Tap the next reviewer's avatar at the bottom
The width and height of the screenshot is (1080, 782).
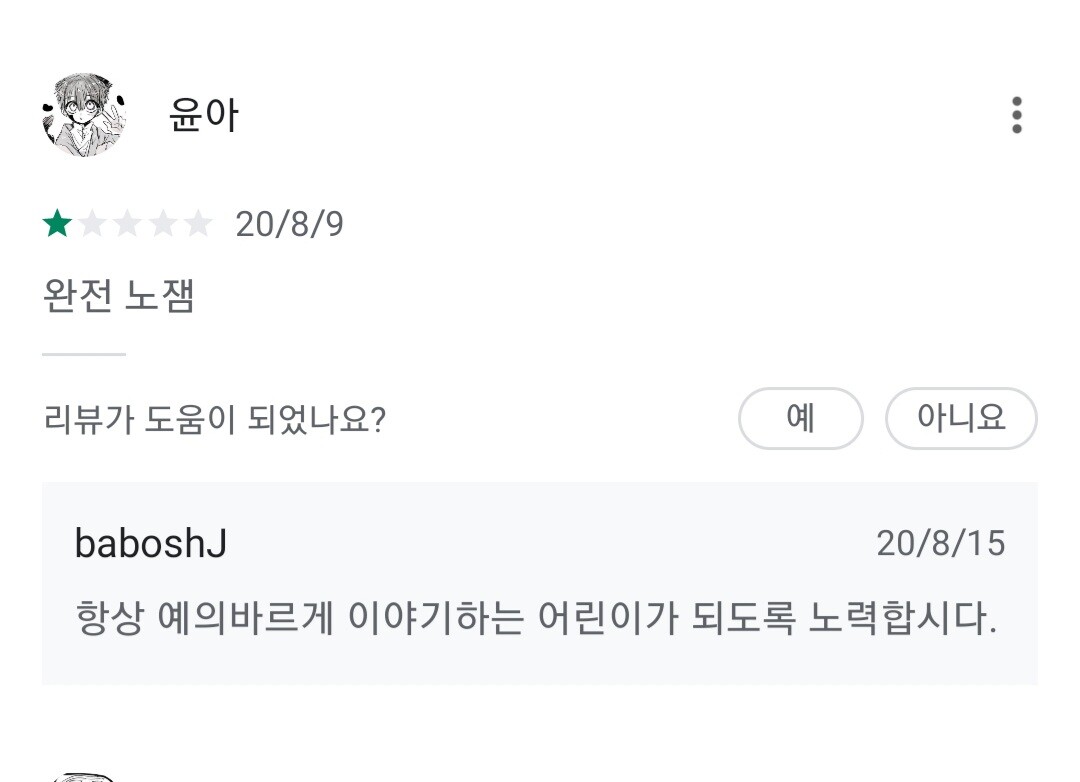click(84, 777)
